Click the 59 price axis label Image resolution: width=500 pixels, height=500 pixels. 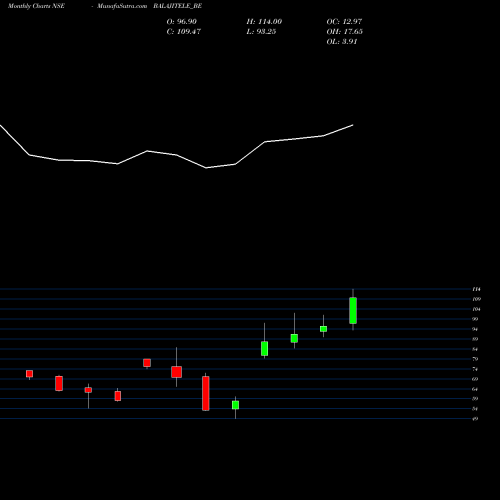tap(475, 399)
